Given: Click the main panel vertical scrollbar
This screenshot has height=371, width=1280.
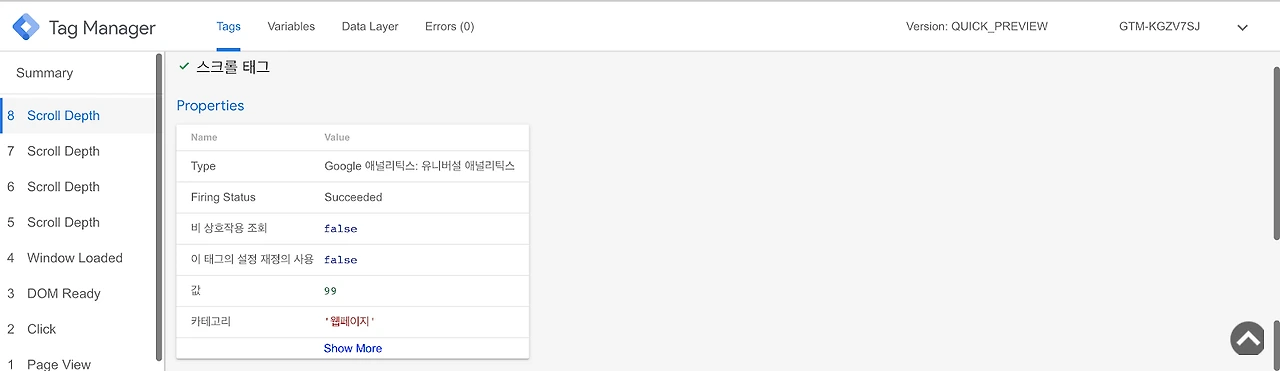Looking at the screenshot, I should pos(1275,153).
